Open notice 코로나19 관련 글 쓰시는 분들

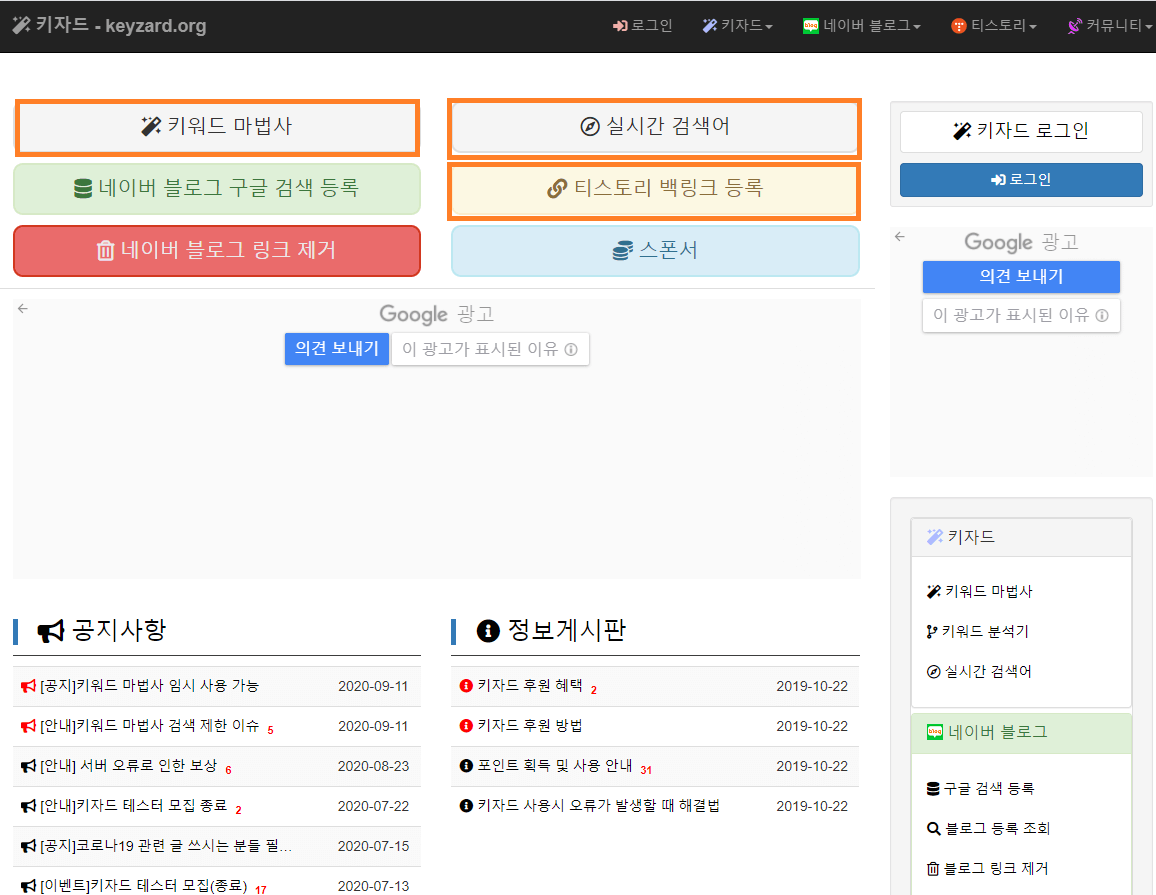click(166, 846)
